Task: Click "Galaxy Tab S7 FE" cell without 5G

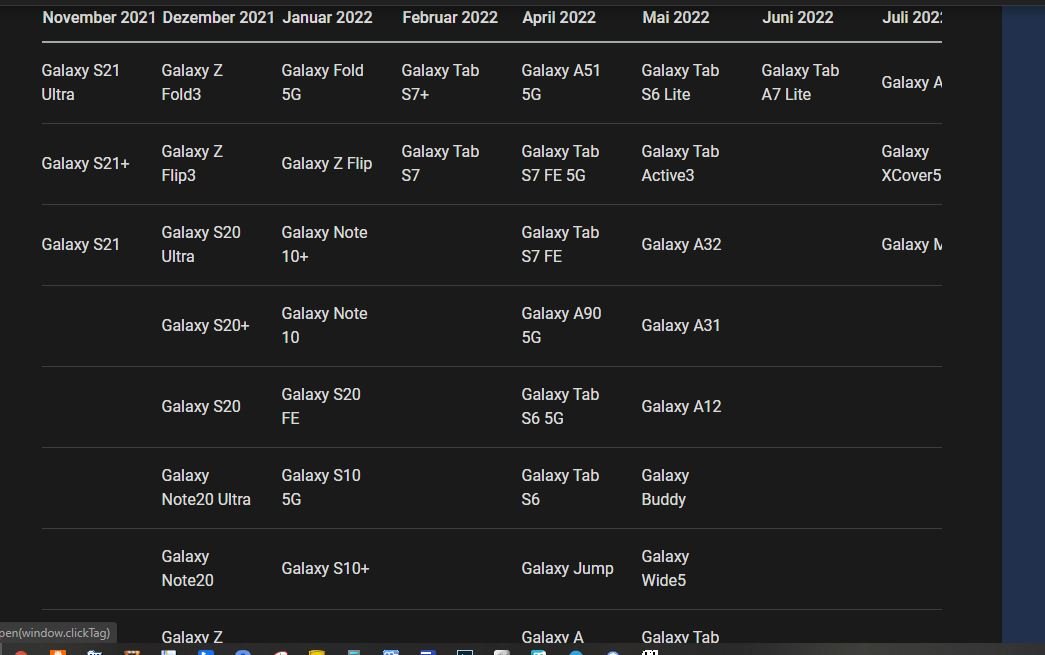Action: pyautogui.click(x=560, y=245)
